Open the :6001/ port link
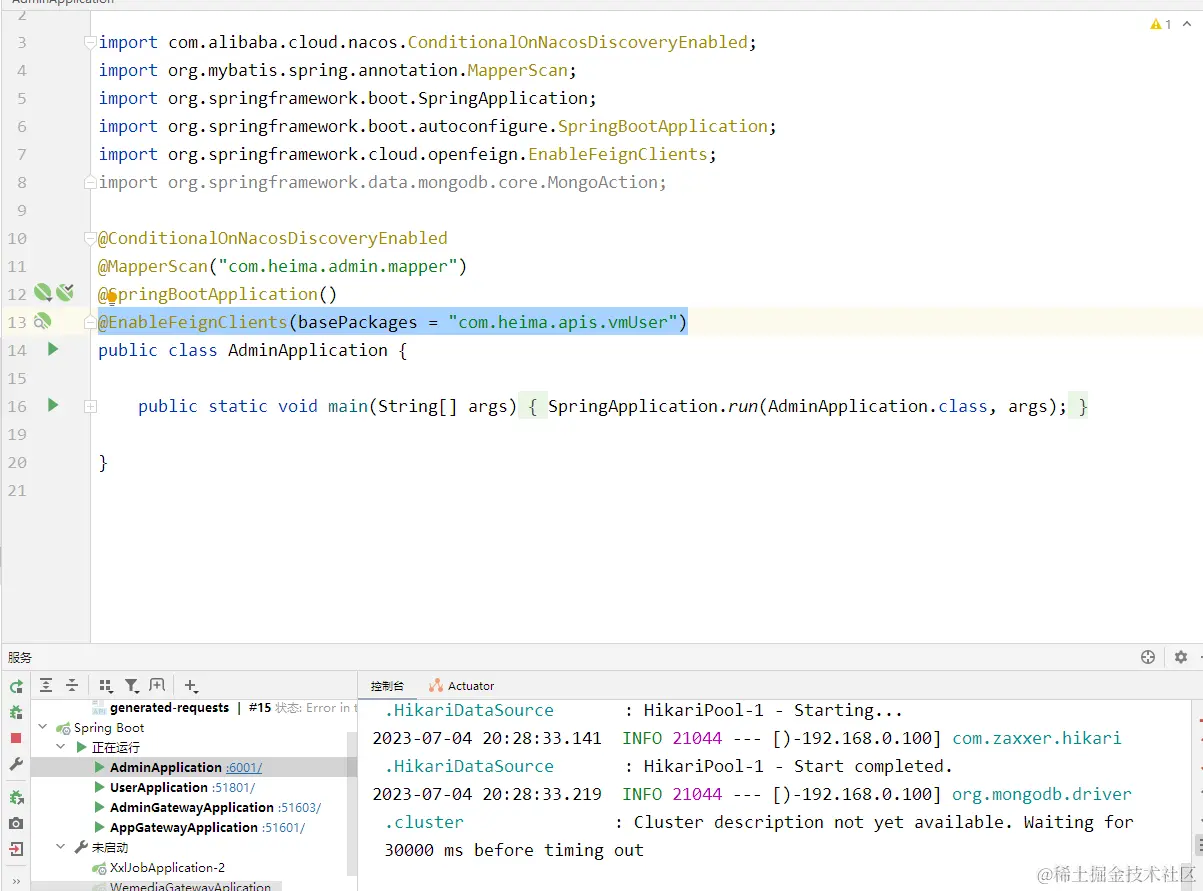The height and width of the screenshot is (891, 1203). click(x=244, y=768)
